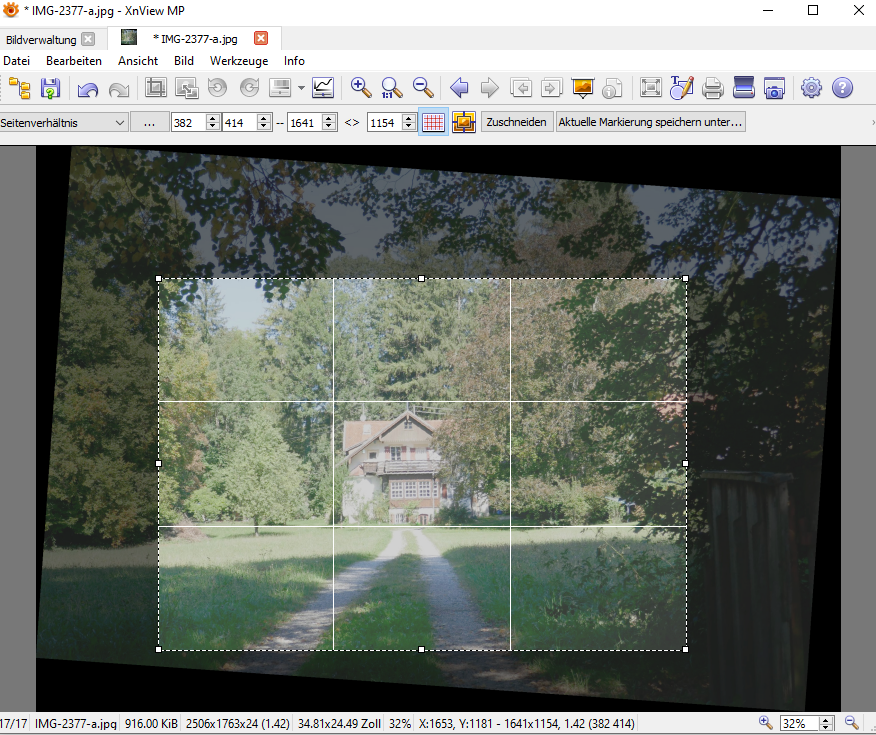Step the 382 X position spinner
This screenshot has height=735, width=876.
pyautogui.click(x=213, y=122)
